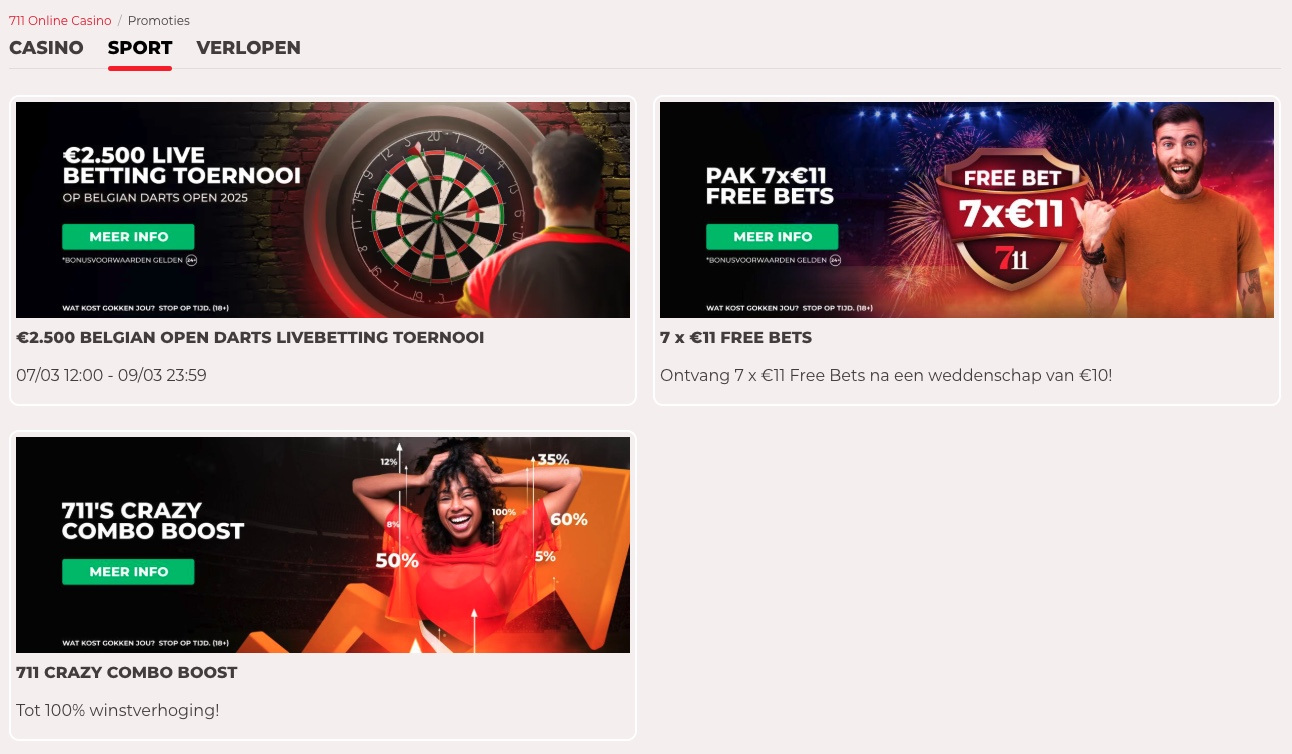Open the 7 x €11 FREE BETS title
1292x754 pixels.
click(x=736, y=338)
